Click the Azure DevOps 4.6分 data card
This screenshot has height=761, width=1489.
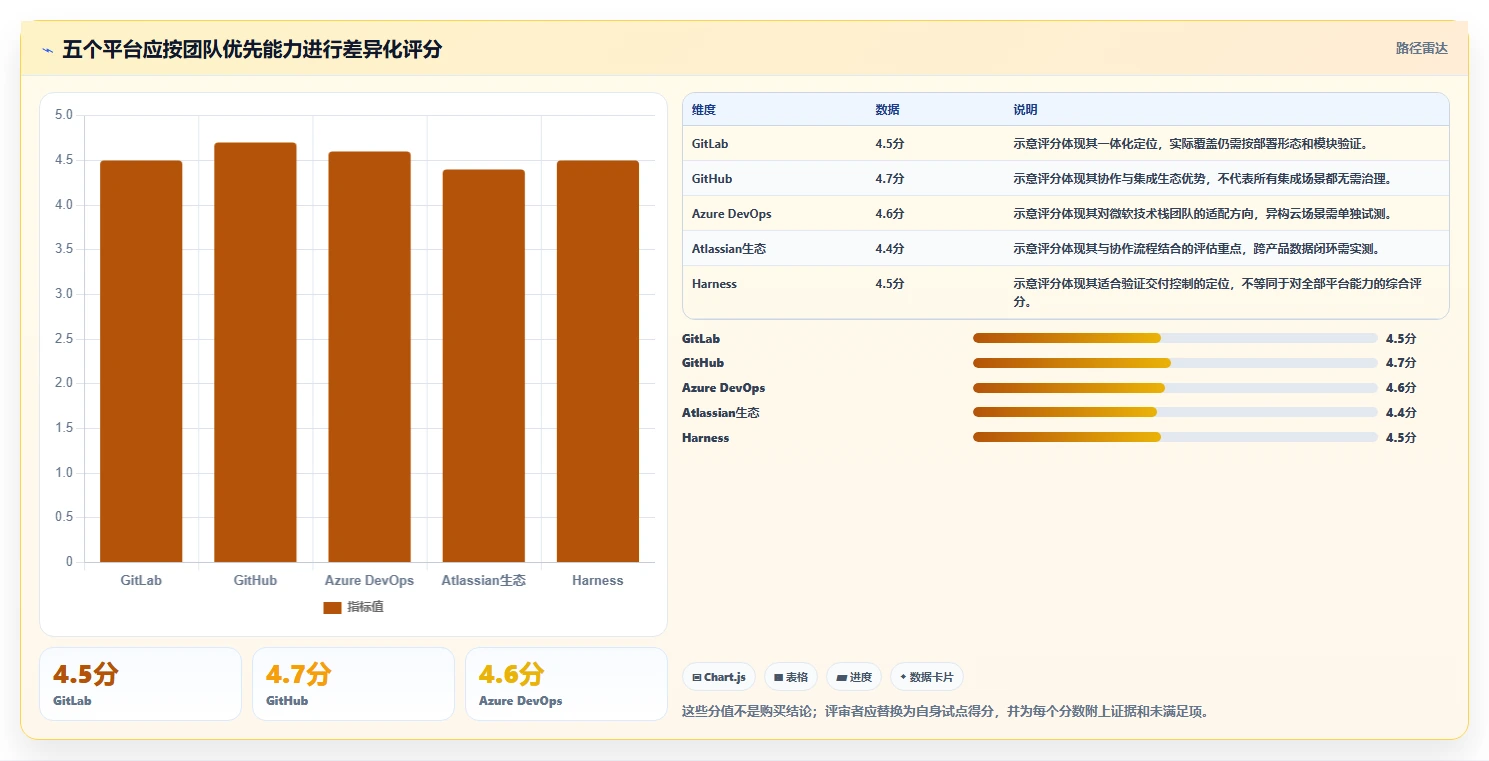coord(566,684)
